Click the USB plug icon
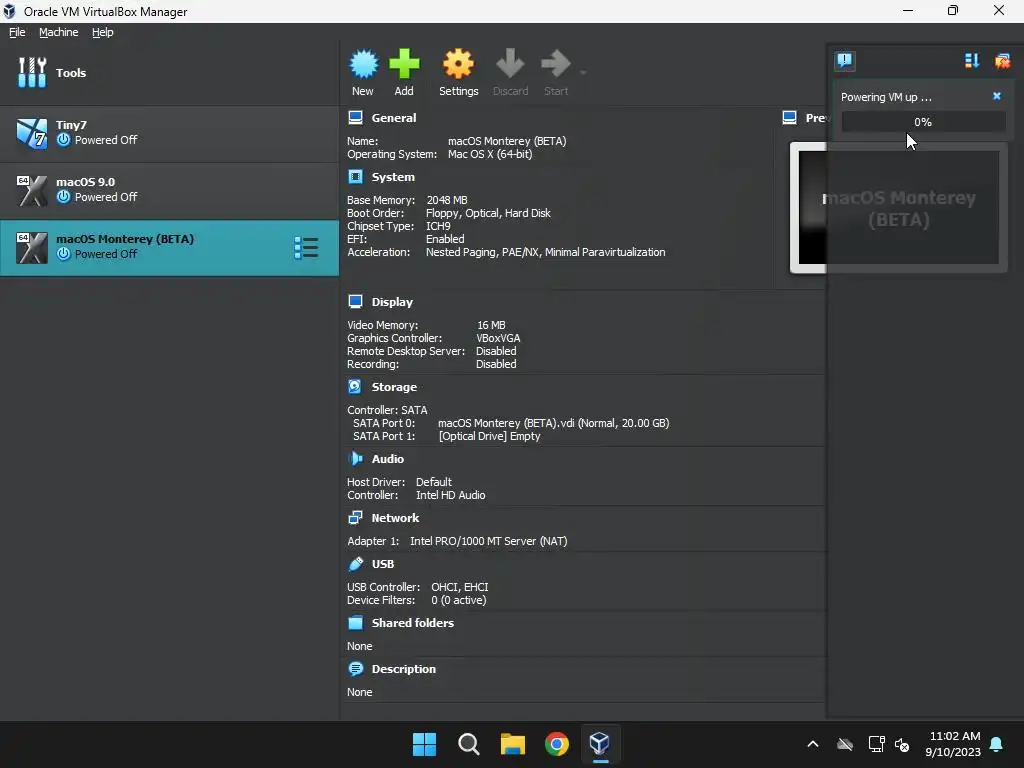 pyautogui.click(x=355, y=564)
